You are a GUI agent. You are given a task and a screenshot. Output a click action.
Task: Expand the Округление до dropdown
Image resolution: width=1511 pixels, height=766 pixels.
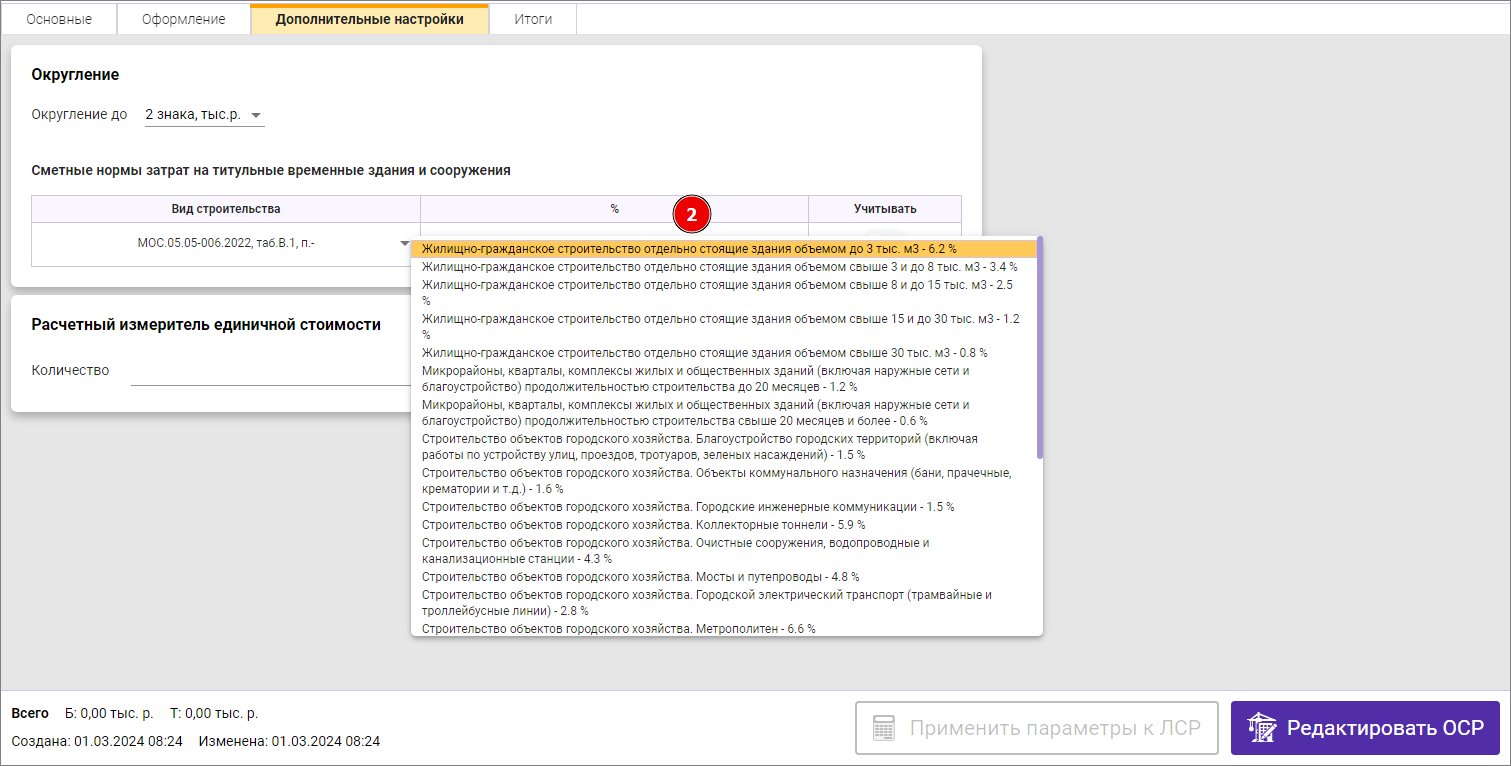tap(256, 115)
